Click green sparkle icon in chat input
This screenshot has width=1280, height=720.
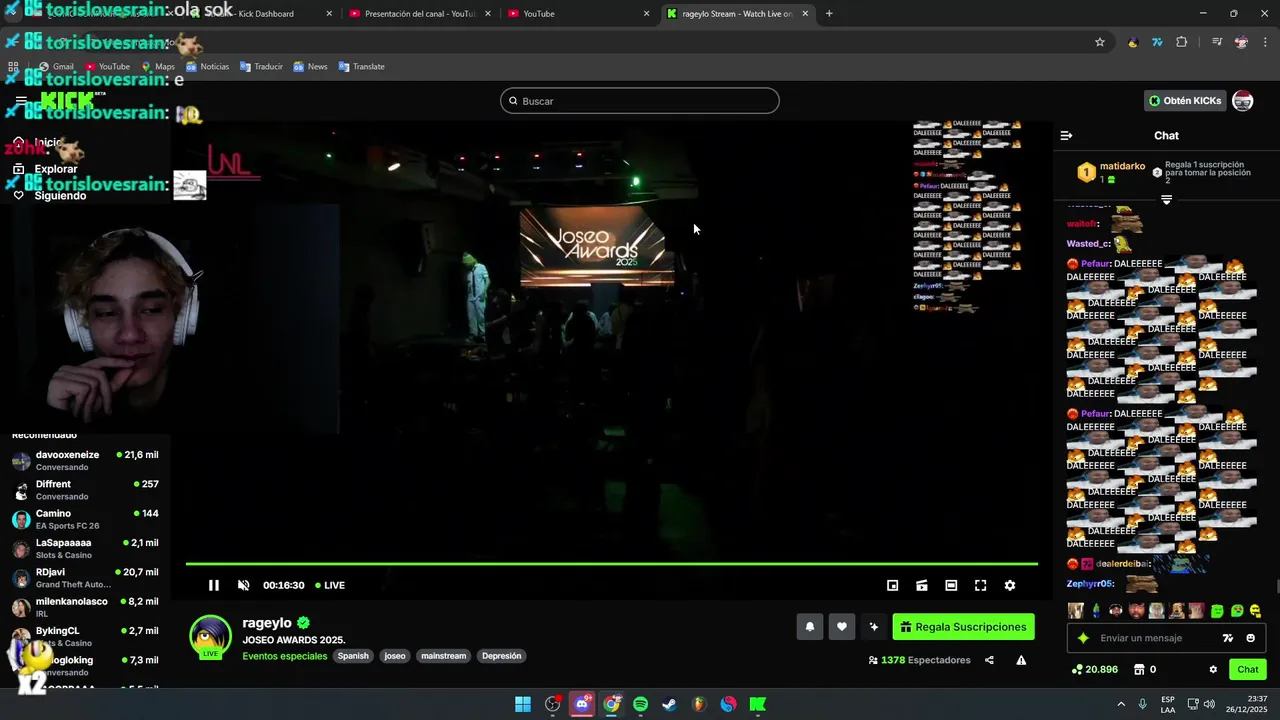click(x=1083, y=638)
